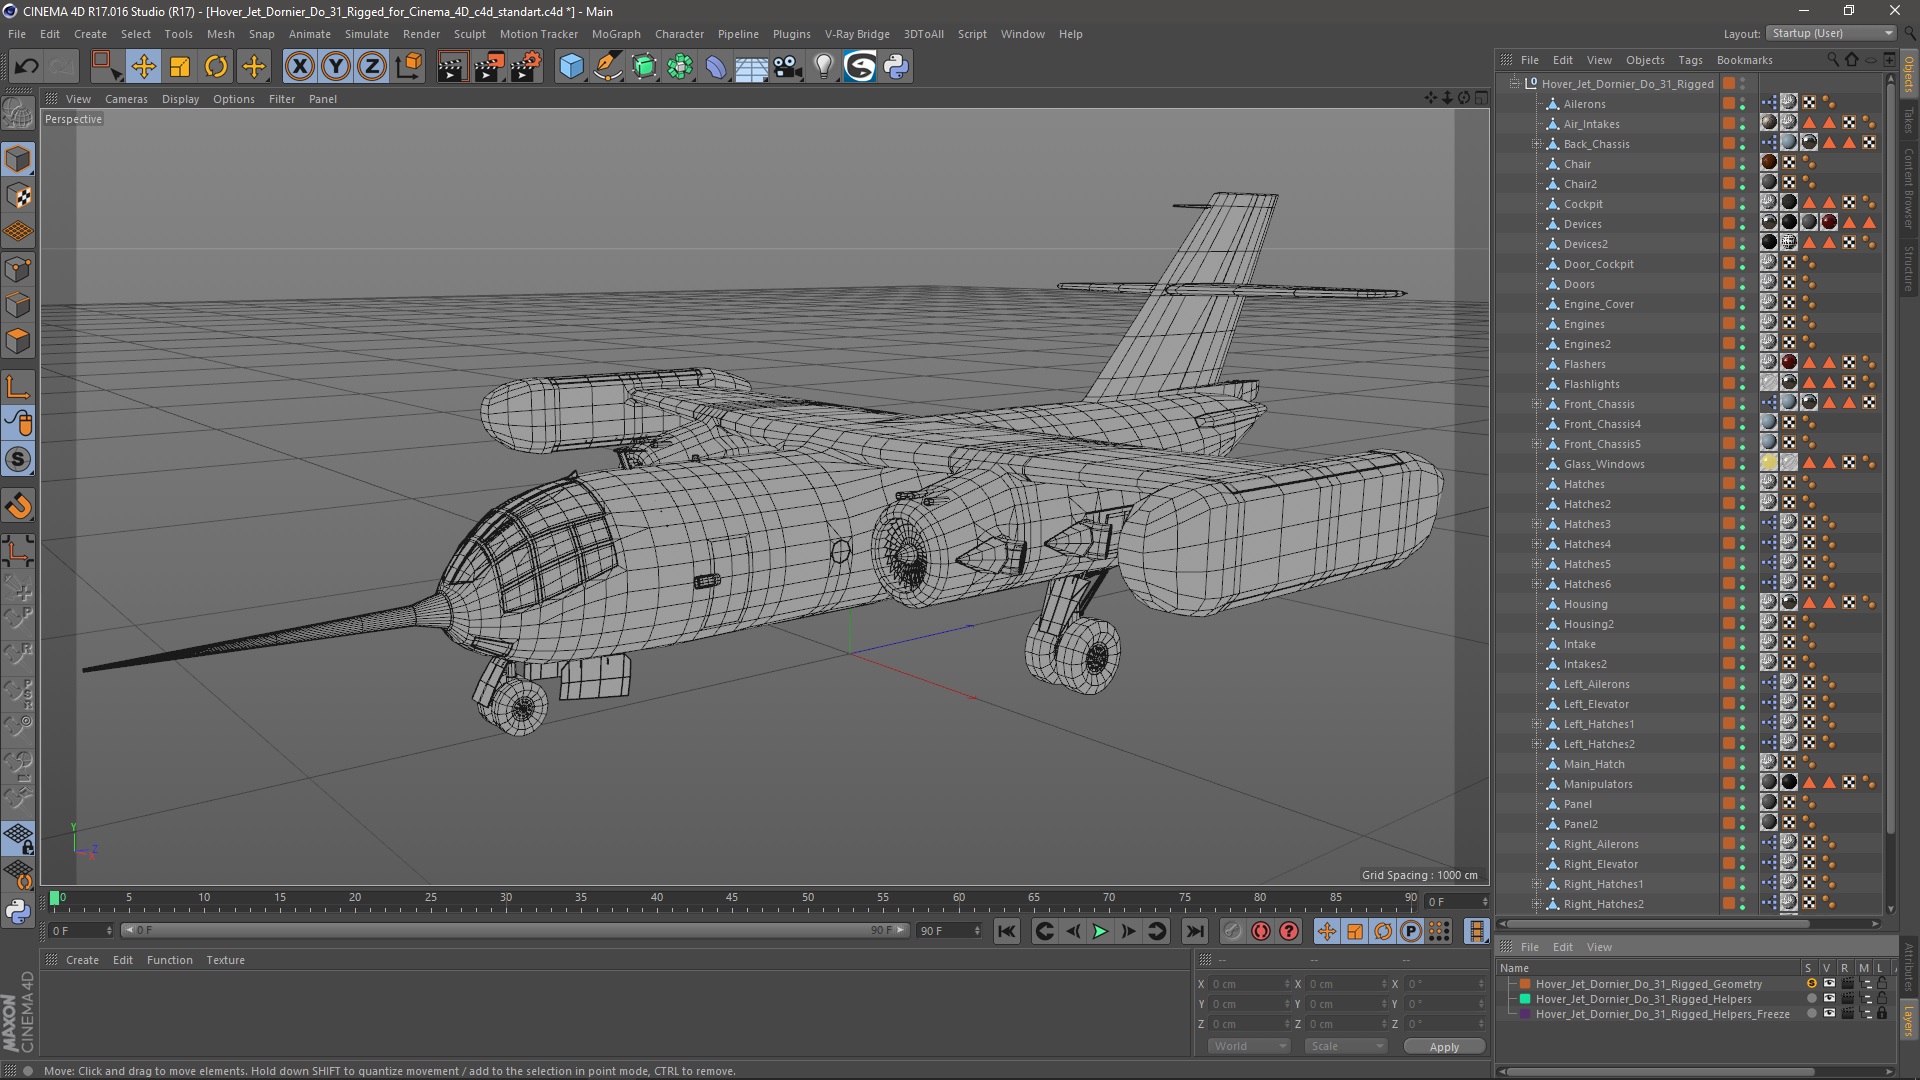Screen dimensions: 1920x1080
Task: Click the spline pen tool icon
Action: [608, 67]
